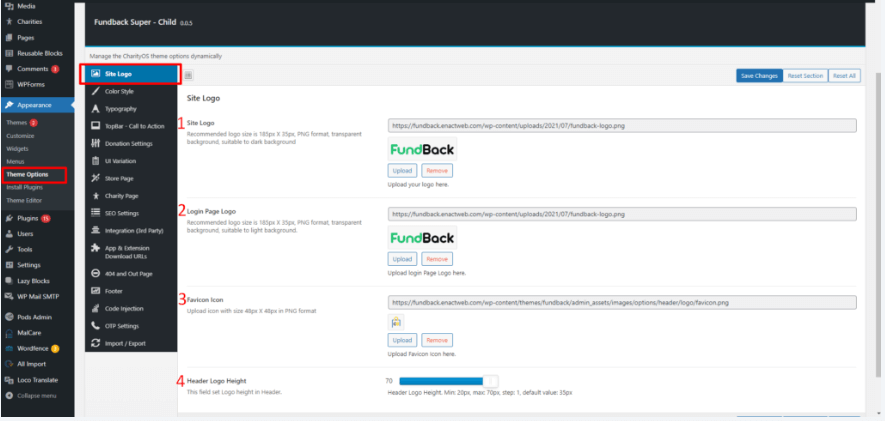This screenshot has height=421, width=885.
Task: Click the Appearance paintbrush icon
Action: [x=8, y=105]
